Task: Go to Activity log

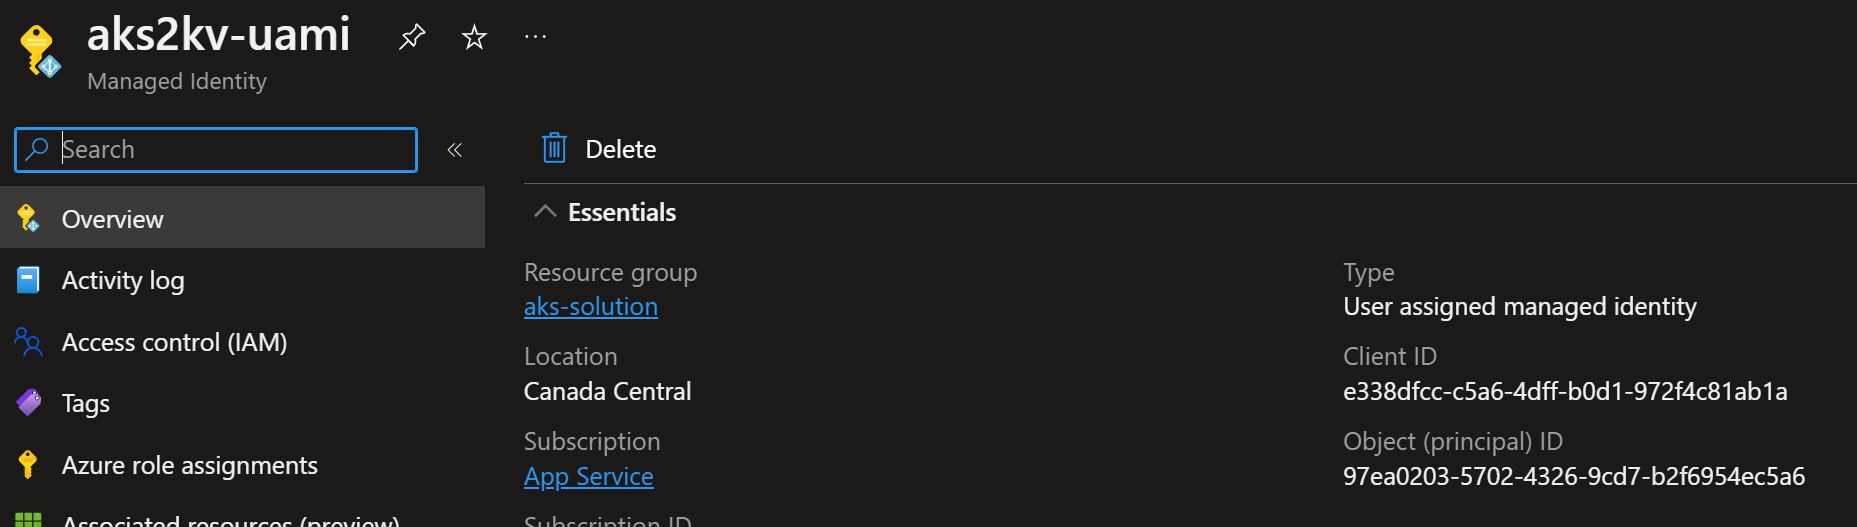Action: pyautogui.click(x=123, y=281)
